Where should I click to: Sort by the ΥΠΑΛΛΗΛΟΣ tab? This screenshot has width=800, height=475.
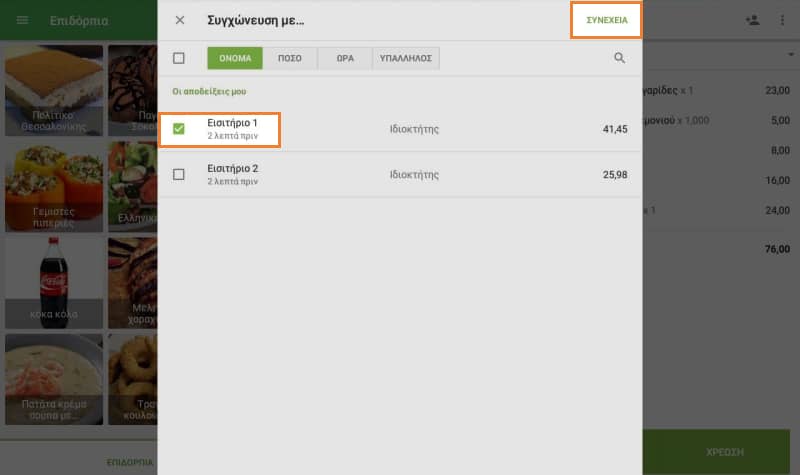pyautogui.click(x=406, y=59)
